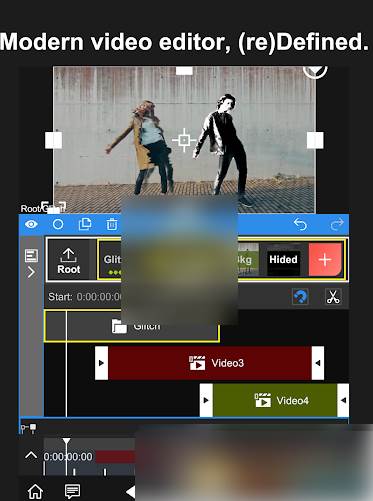The height and width of the screenshot is (501, 373).
Task: Collapse the timeline with the up caret
Action: [31, 455]
